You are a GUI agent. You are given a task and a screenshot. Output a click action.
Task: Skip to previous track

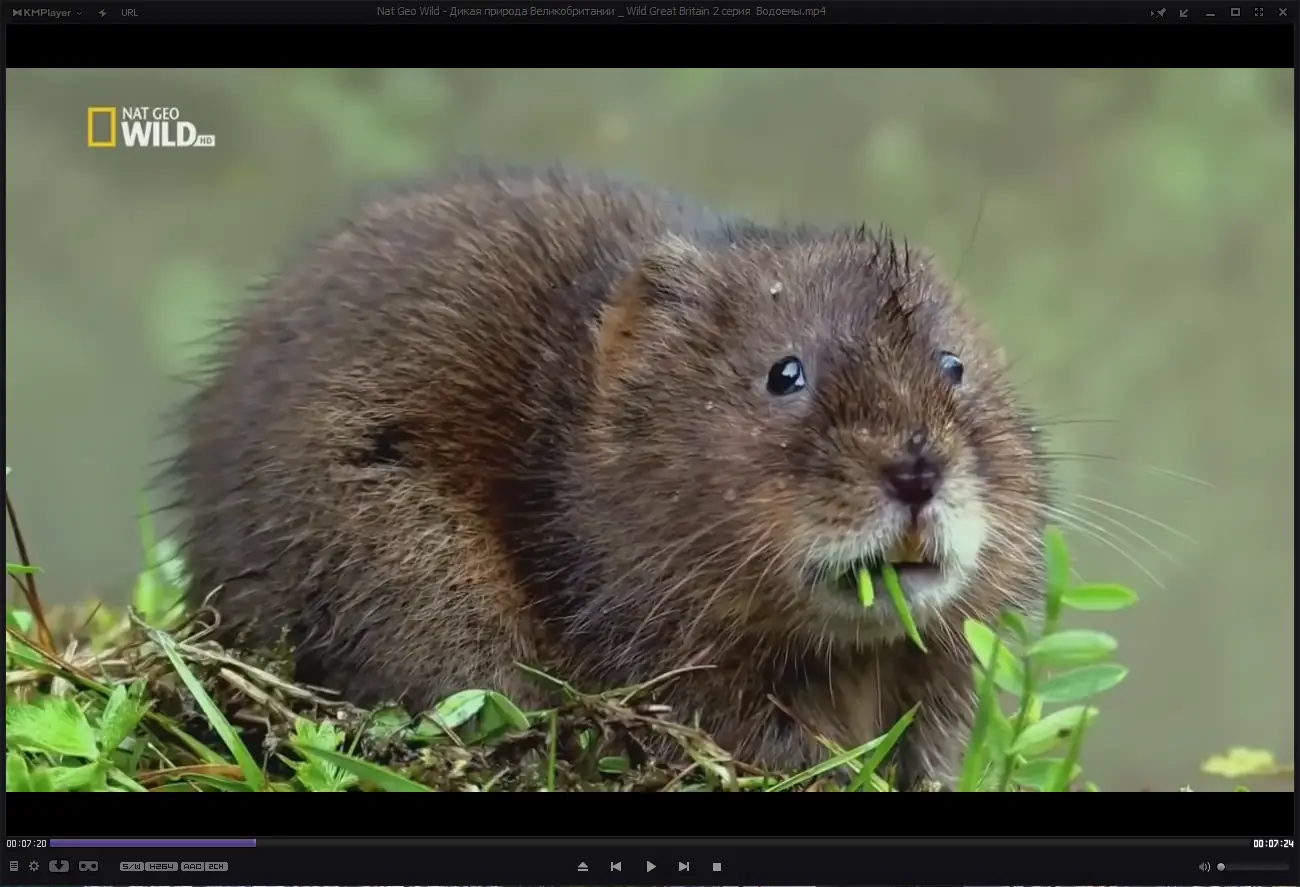point(616,867)
